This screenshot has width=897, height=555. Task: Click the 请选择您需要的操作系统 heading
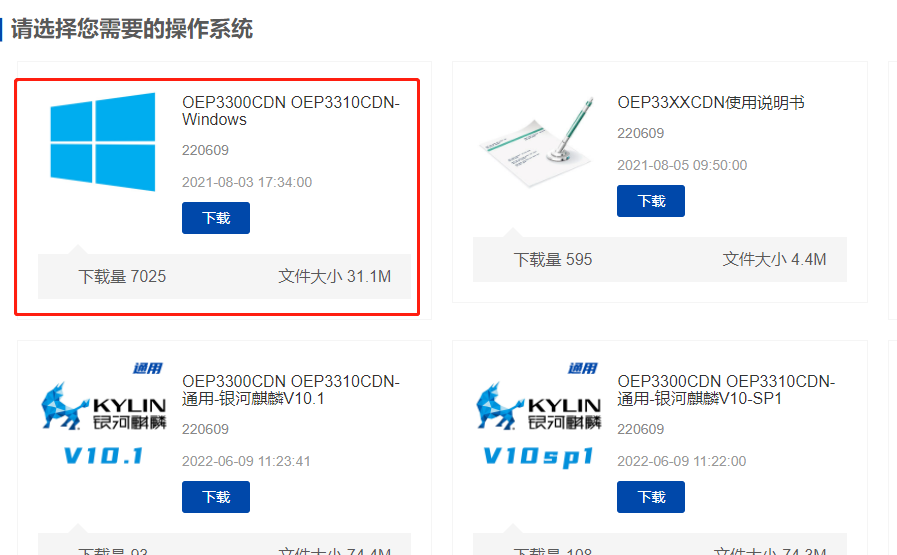132,29
